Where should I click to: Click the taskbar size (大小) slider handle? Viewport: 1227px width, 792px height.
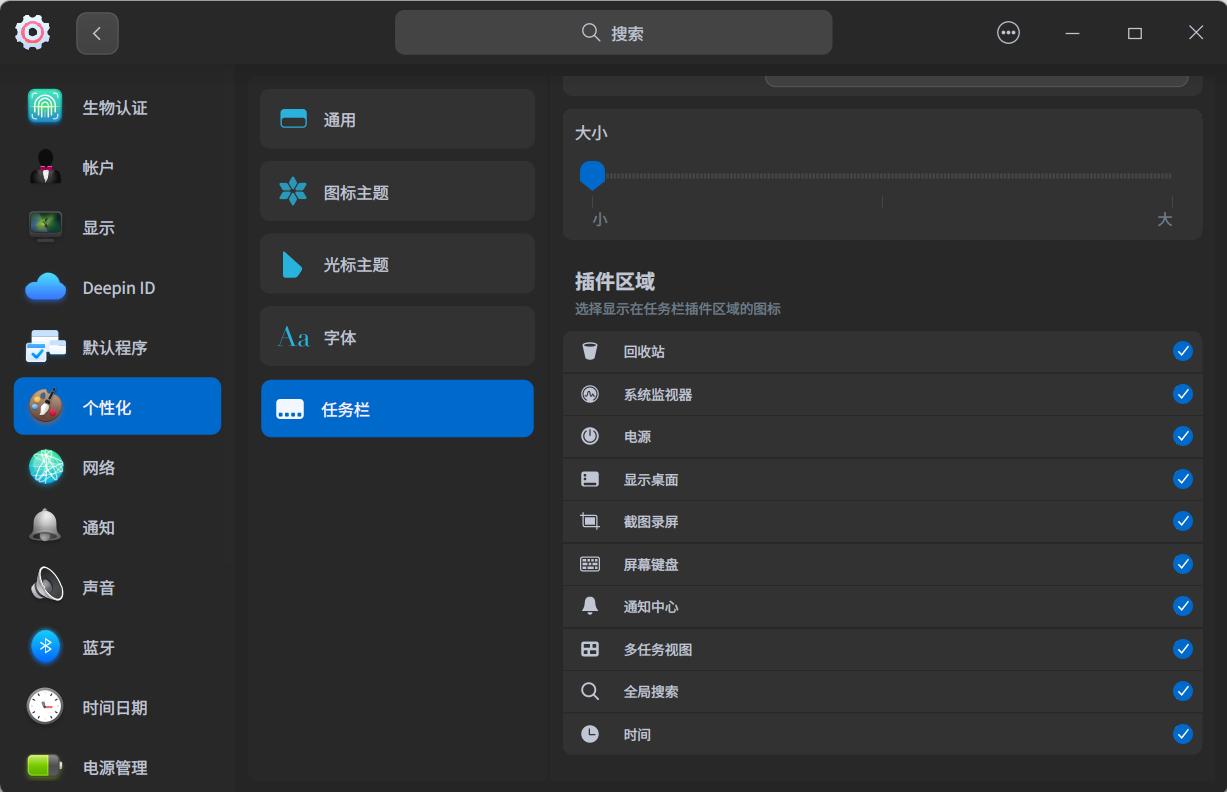pos(592,175)
